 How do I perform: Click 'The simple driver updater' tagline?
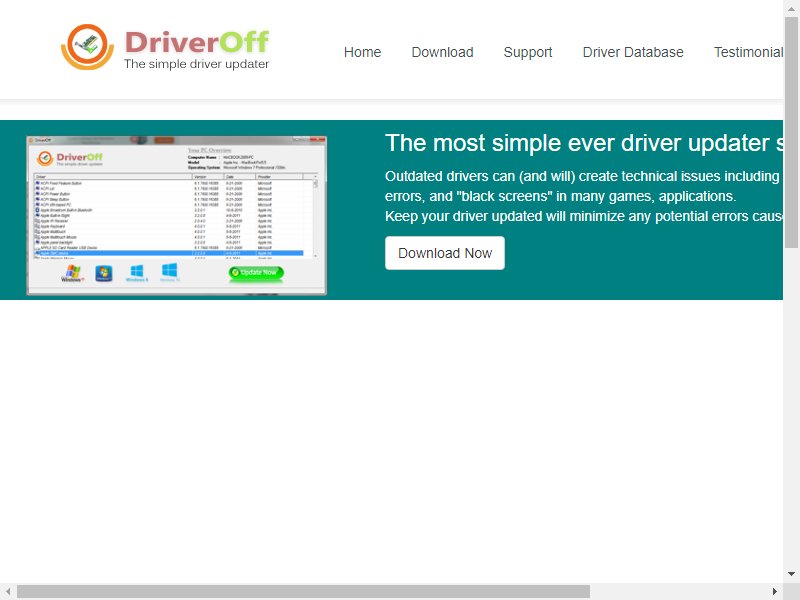click(196, 64)
